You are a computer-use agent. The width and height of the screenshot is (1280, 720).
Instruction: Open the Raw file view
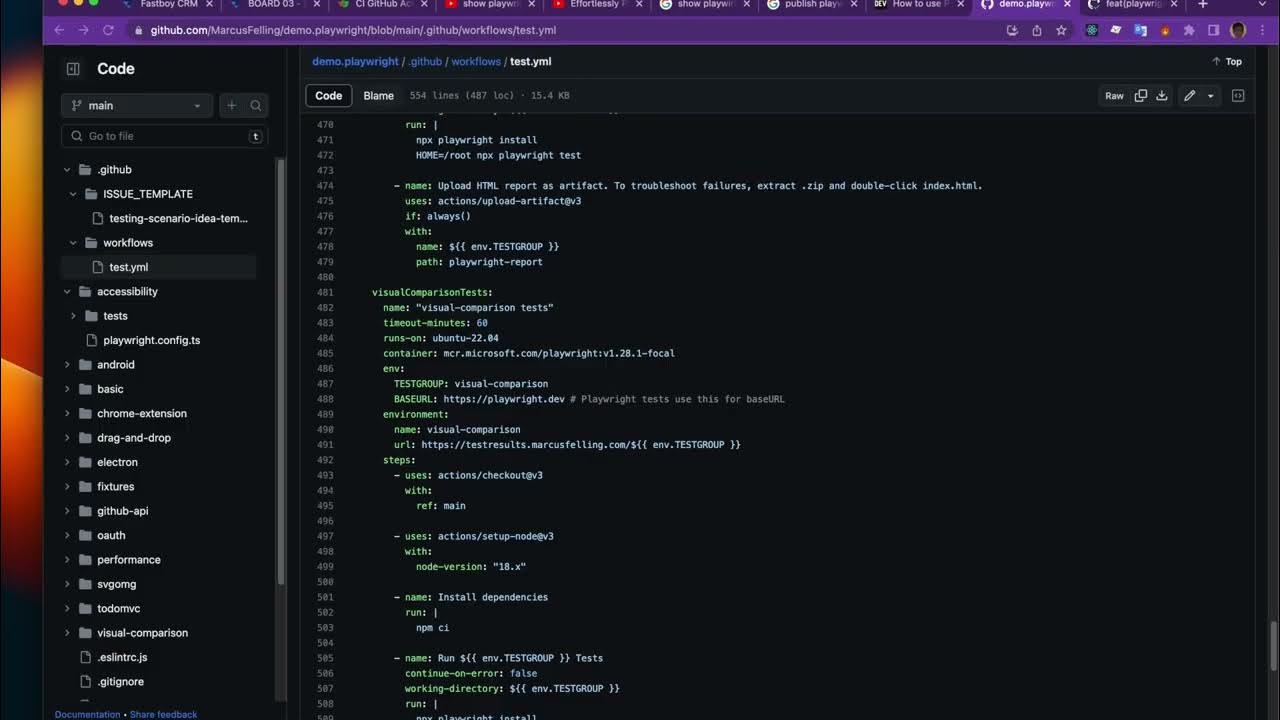pyautogui.click(x=1114, y=96)
